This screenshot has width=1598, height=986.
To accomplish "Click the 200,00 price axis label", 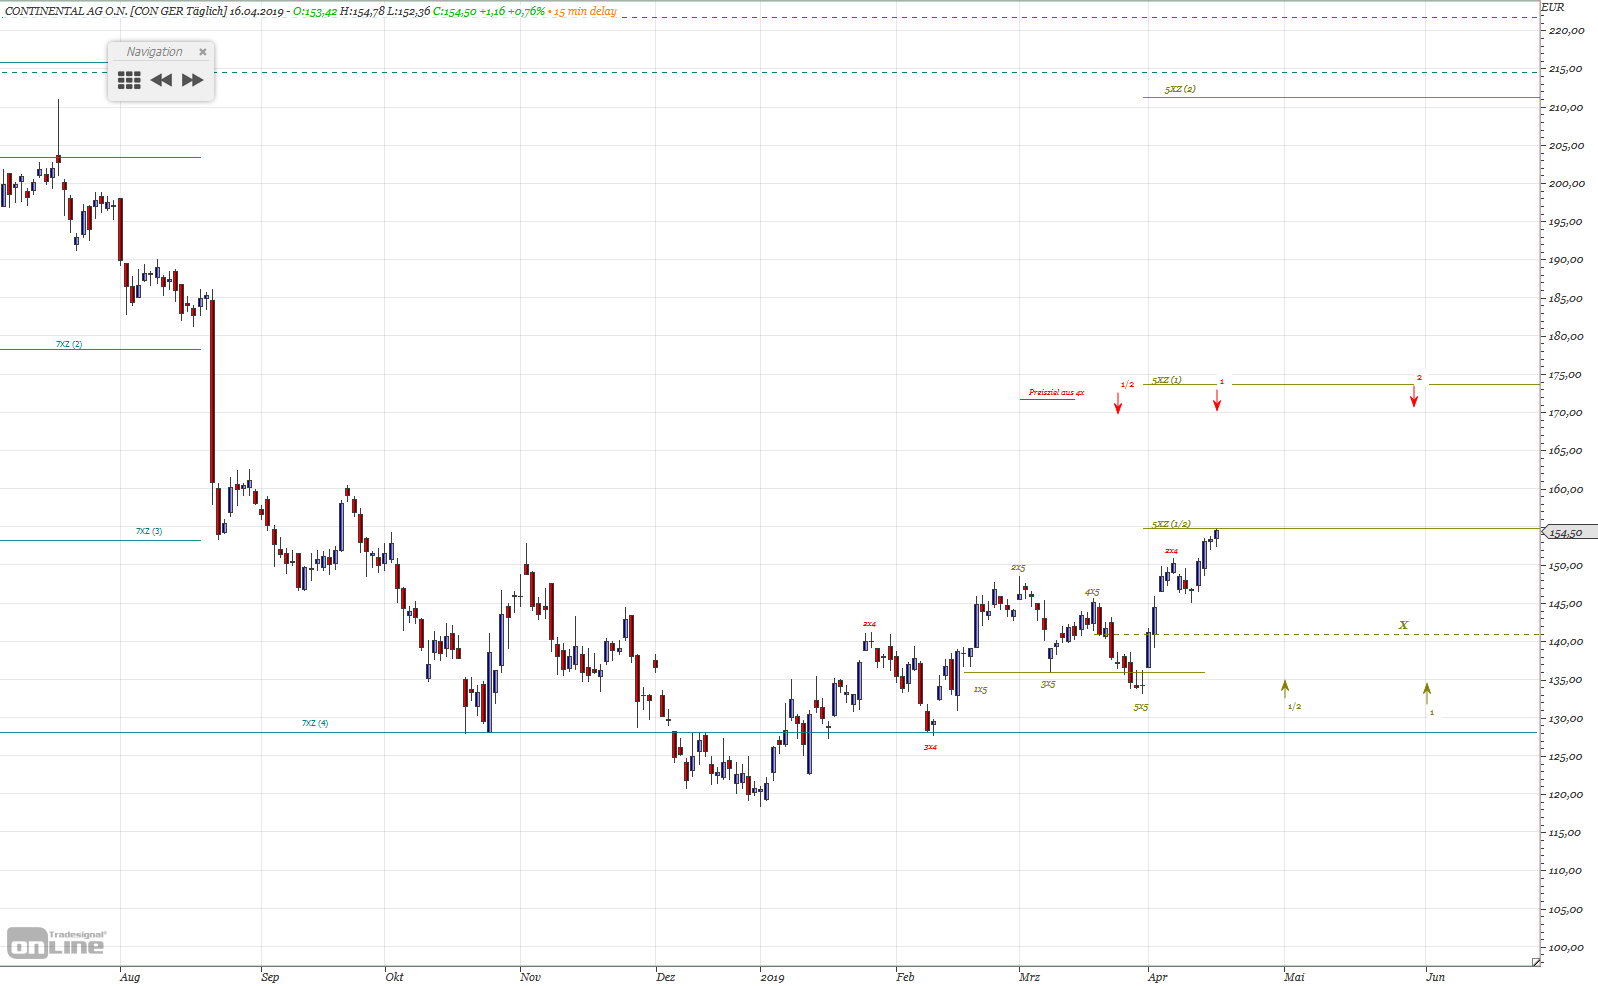I will (x=1566, y=184).
